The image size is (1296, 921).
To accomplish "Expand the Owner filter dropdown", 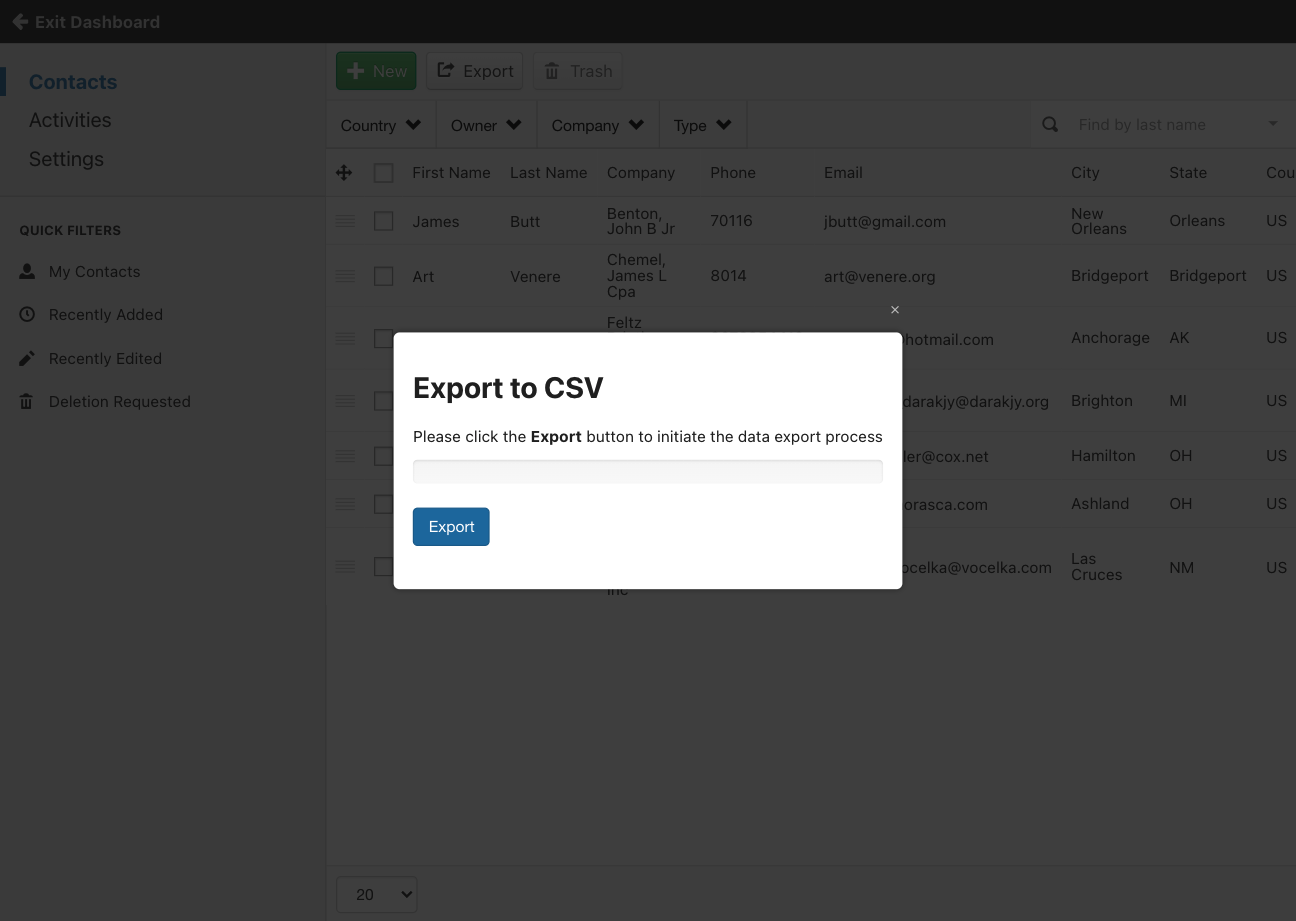I will pyautogui.click(x=486, y=125).
